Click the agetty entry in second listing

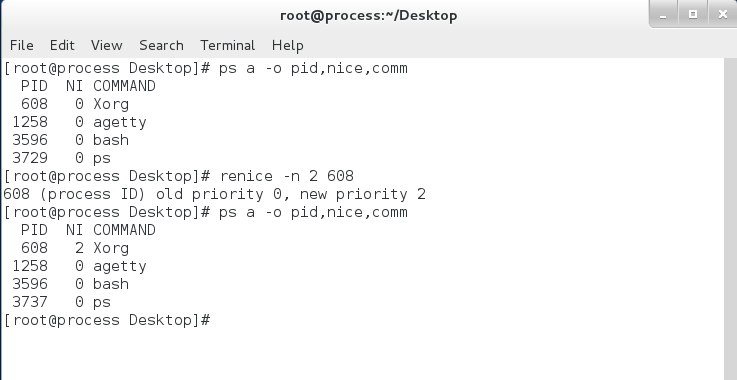pos(120,267)
